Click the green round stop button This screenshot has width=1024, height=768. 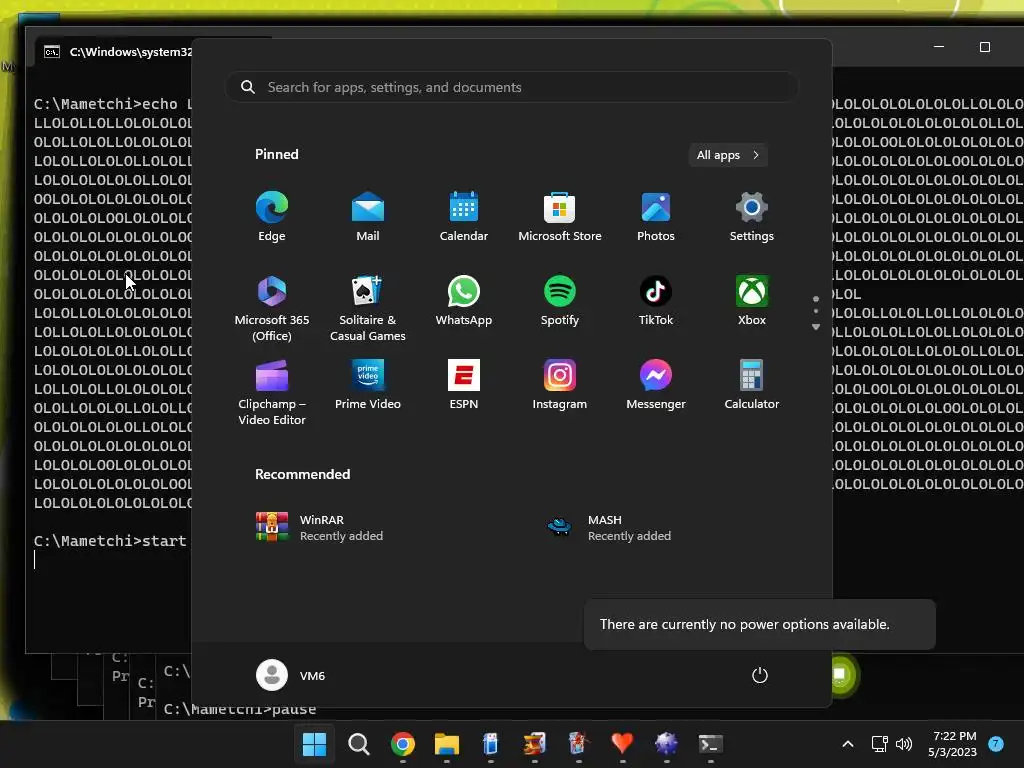pyautogui.click(x=840, y=674)
